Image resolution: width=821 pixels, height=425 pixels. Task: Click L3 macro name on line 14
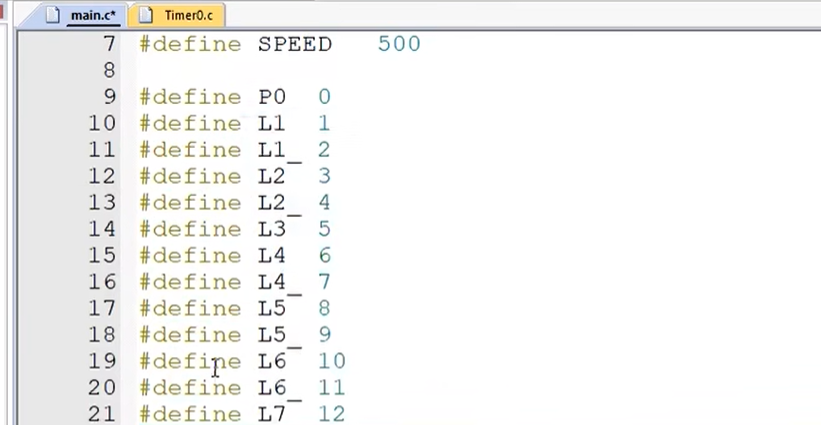[x=272, y=229]
